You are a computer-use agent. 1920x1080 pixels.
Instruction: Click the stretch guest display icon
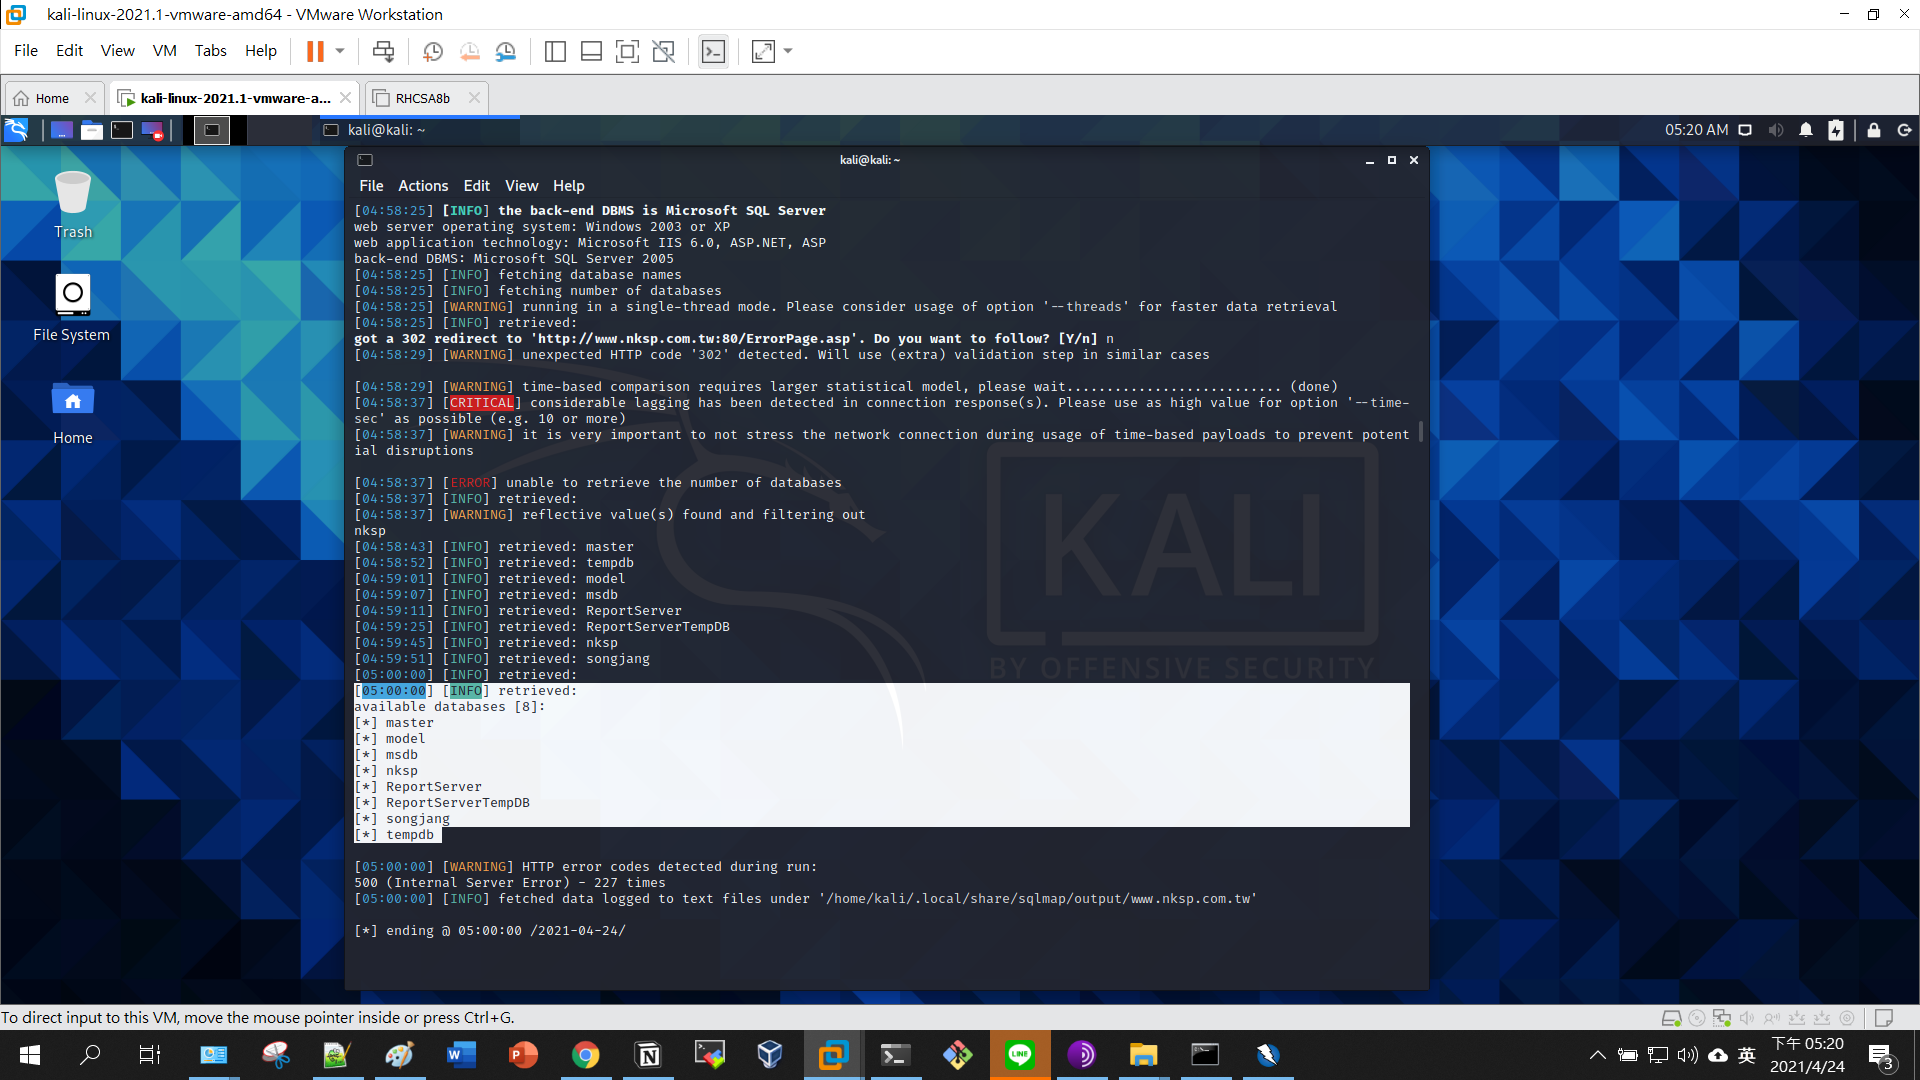pyautogui.click(x=763, y=51)
